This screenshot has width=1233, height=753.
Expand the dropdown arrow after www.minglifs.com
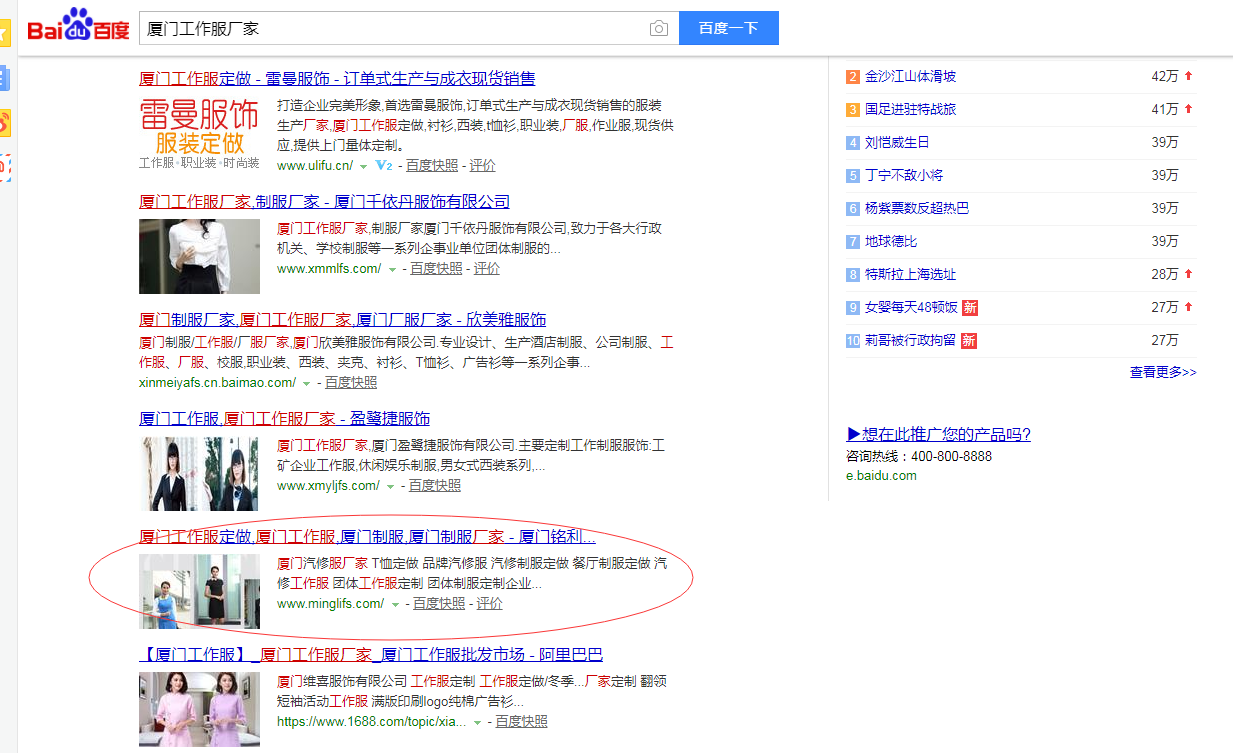point(395,605)
